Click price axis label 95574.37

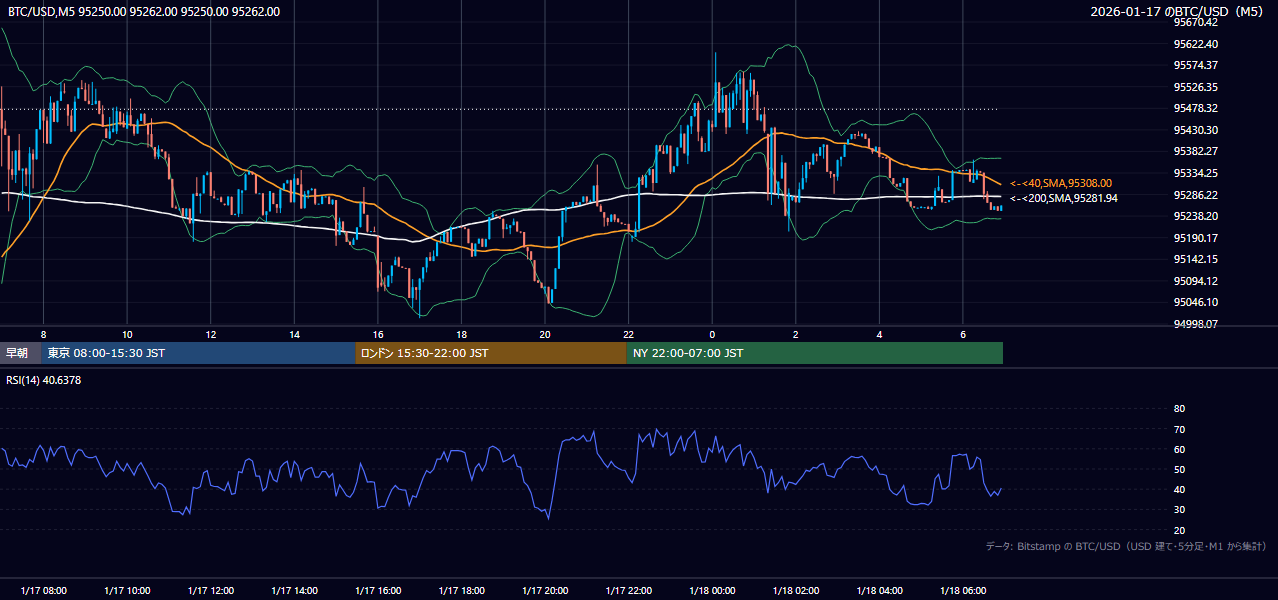coord(1195,65)
